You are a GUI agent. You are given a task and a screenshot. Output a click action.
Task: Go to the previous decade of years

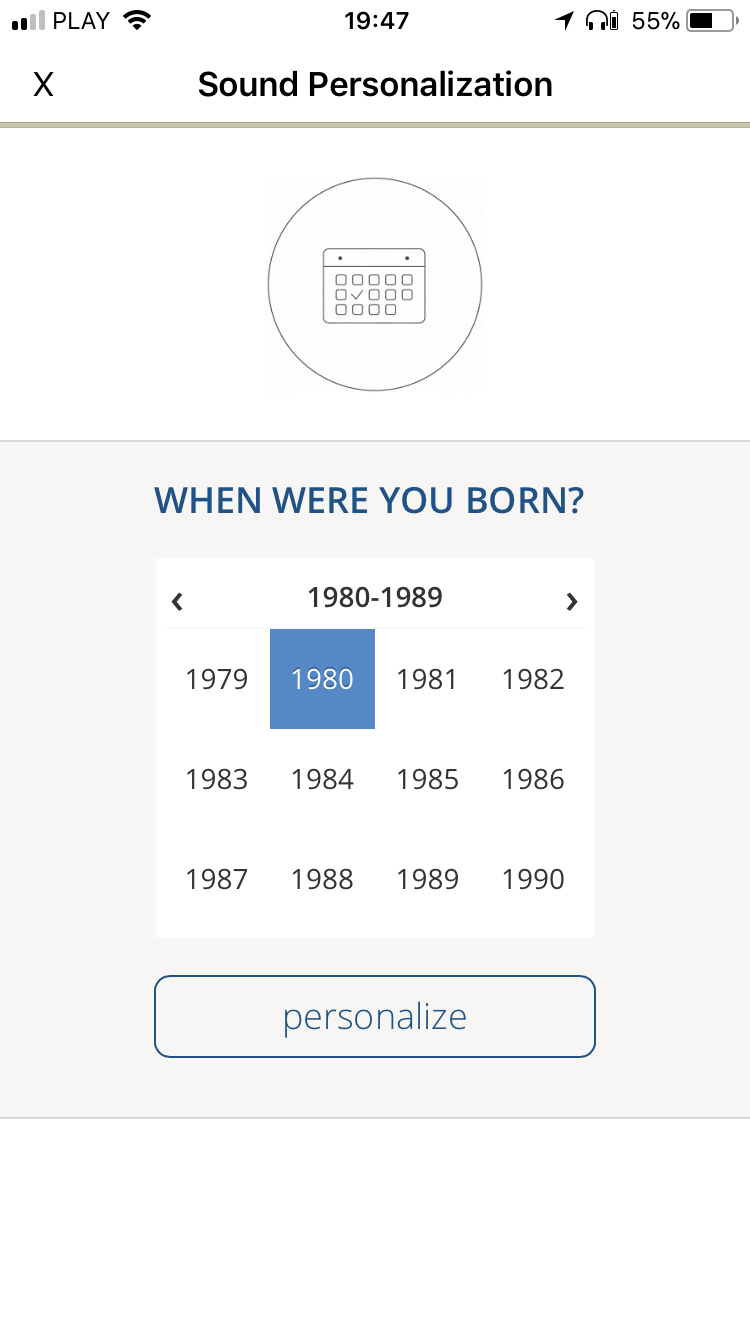click(178, 600)
